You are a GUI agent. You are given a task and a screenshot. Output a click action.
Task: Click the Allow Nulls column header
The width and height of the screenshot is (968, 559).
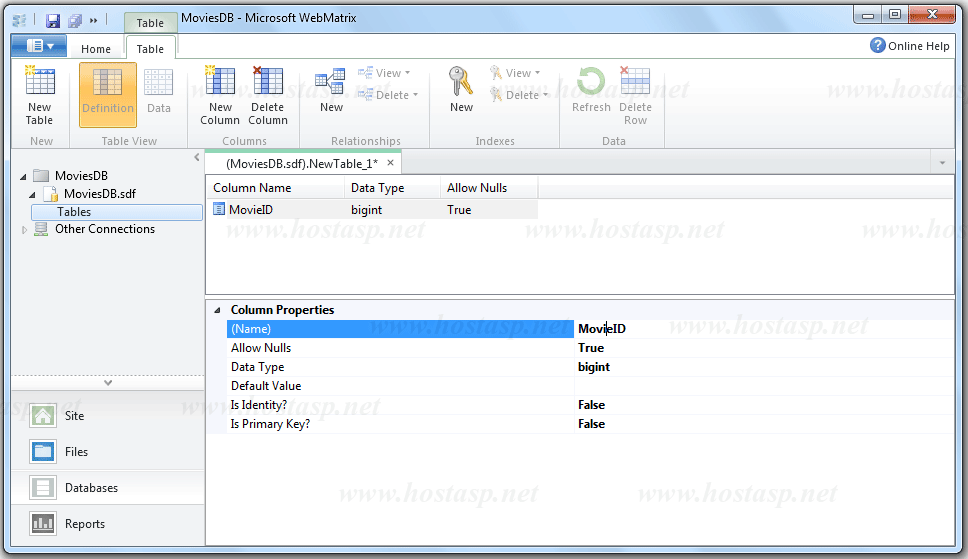(x=488, y=188)
